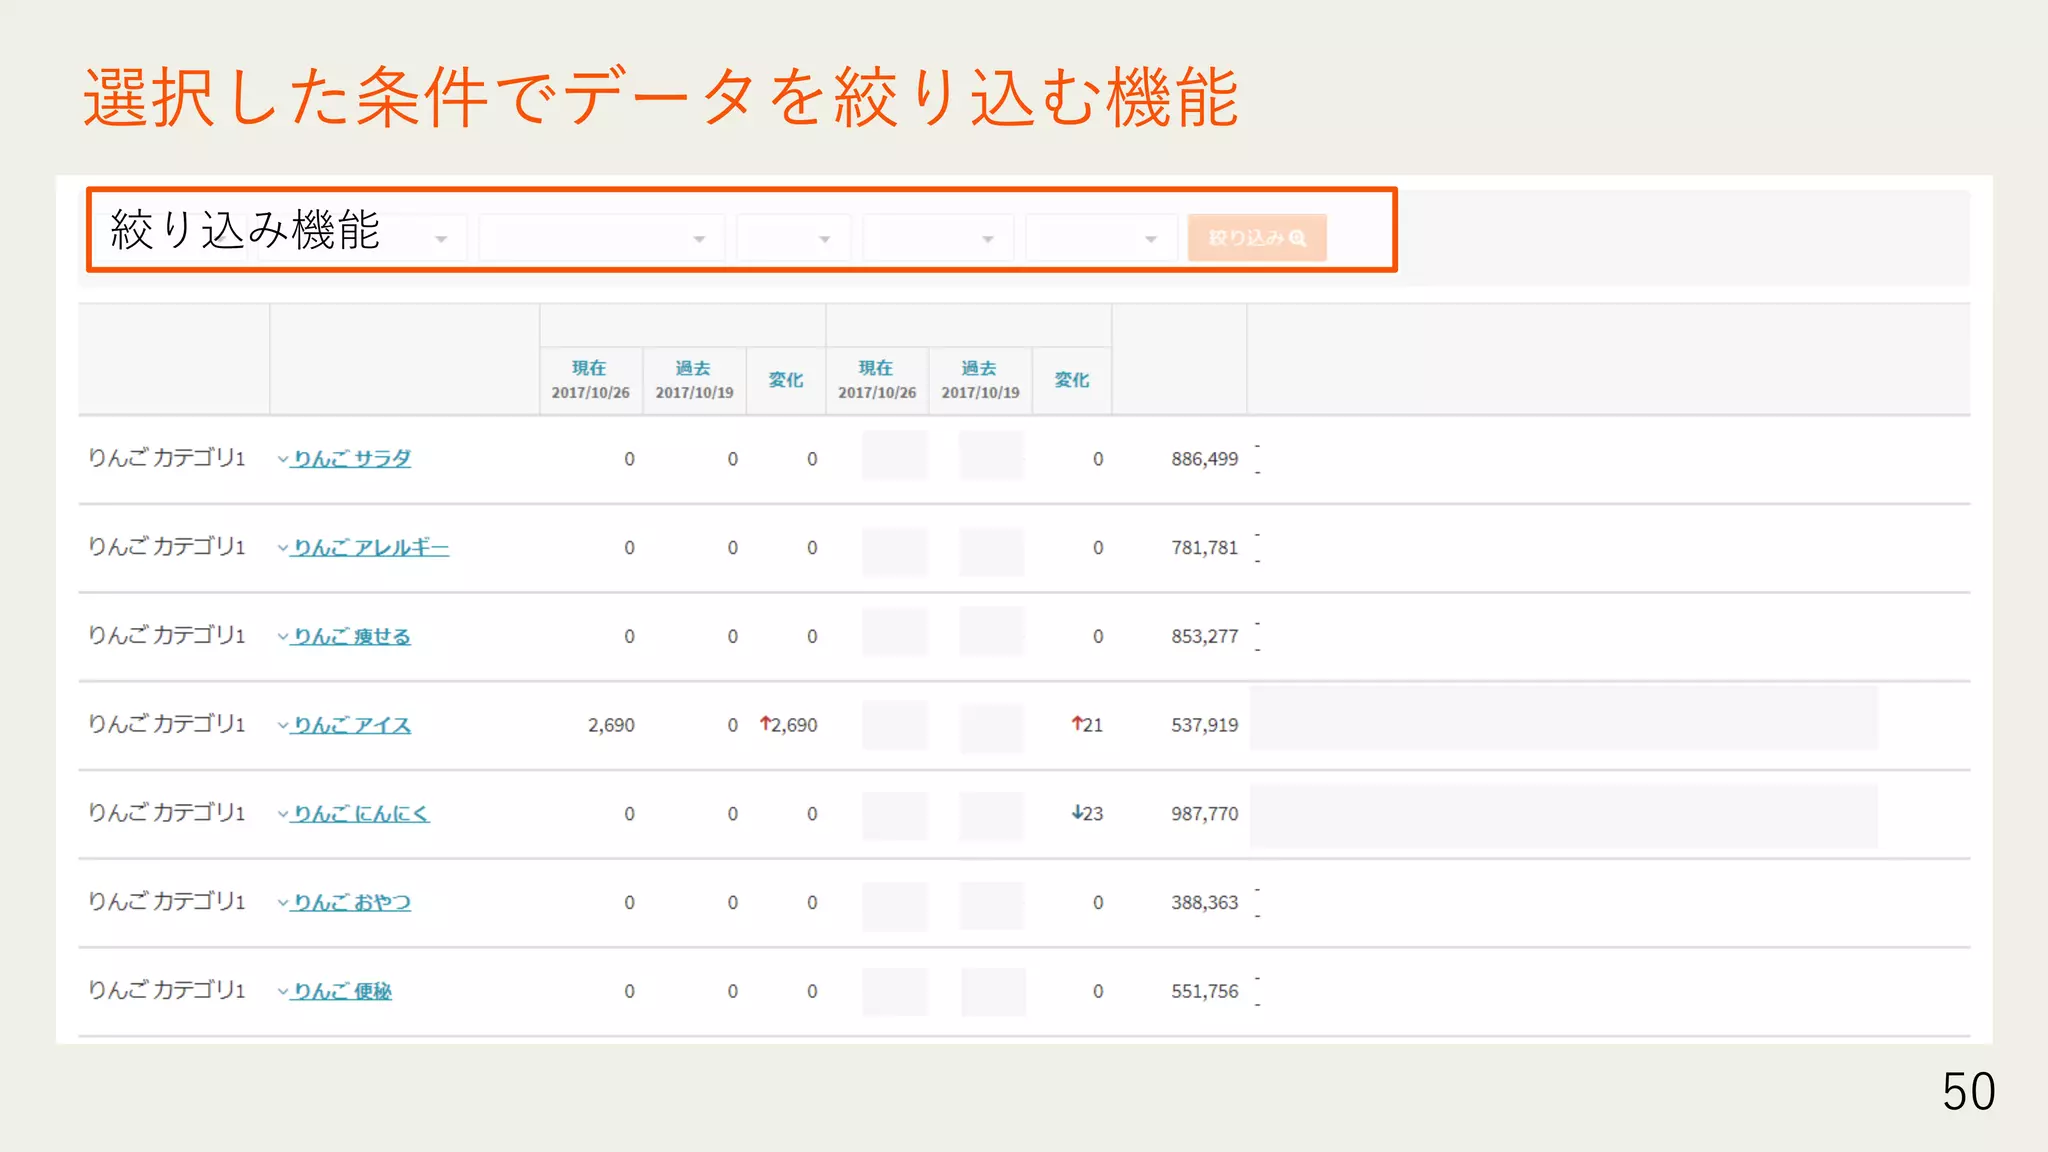Select the value 886,499

click(1205, 459)
